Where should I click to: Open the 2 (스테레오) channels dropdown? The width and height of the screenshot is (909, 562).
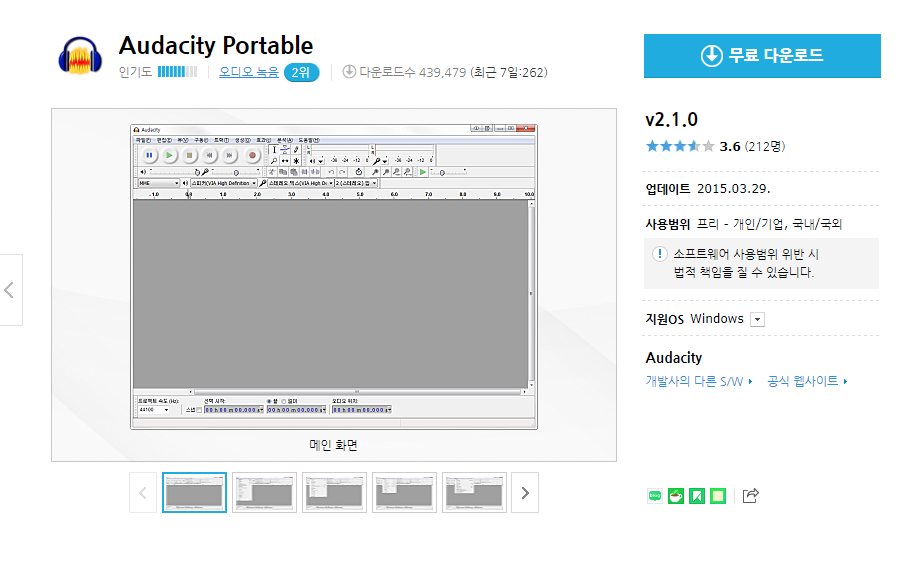coord(356,183)
